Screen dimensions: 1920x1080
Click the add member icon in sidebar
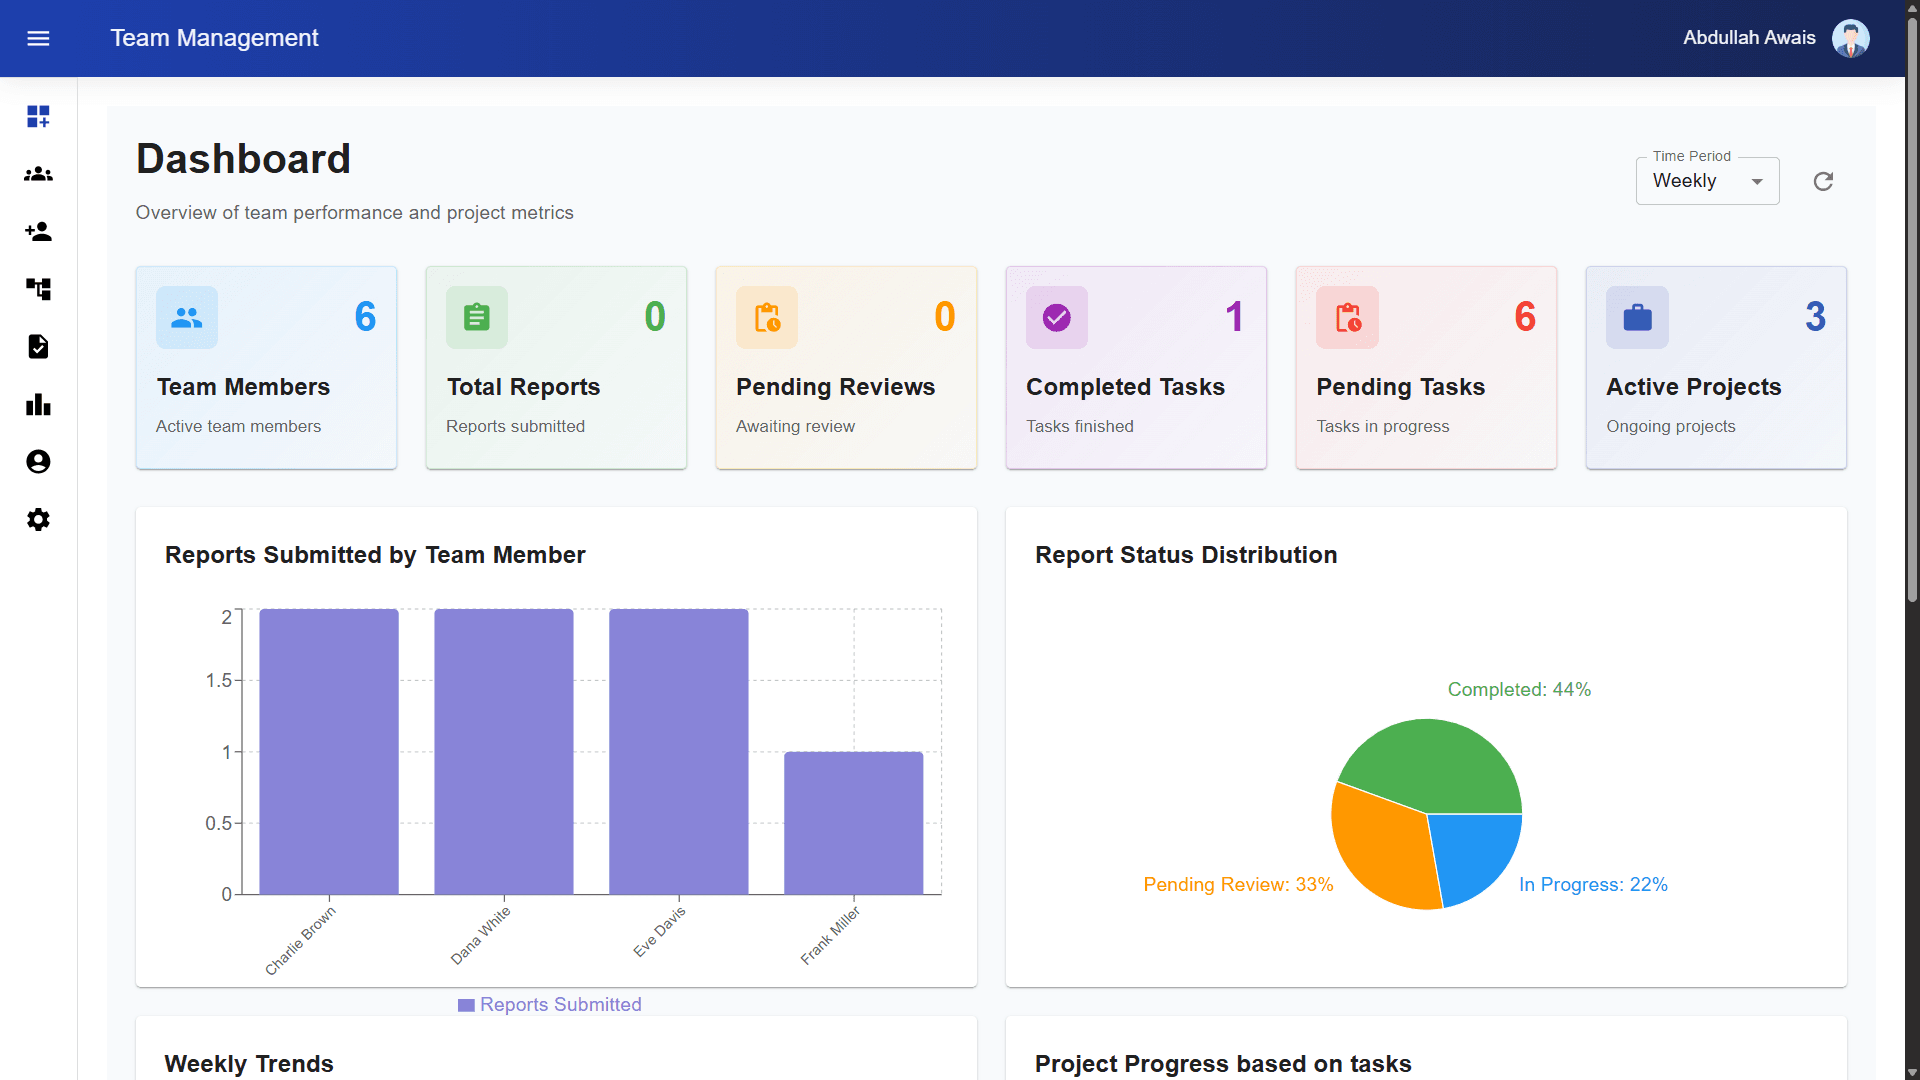[38, 232]
